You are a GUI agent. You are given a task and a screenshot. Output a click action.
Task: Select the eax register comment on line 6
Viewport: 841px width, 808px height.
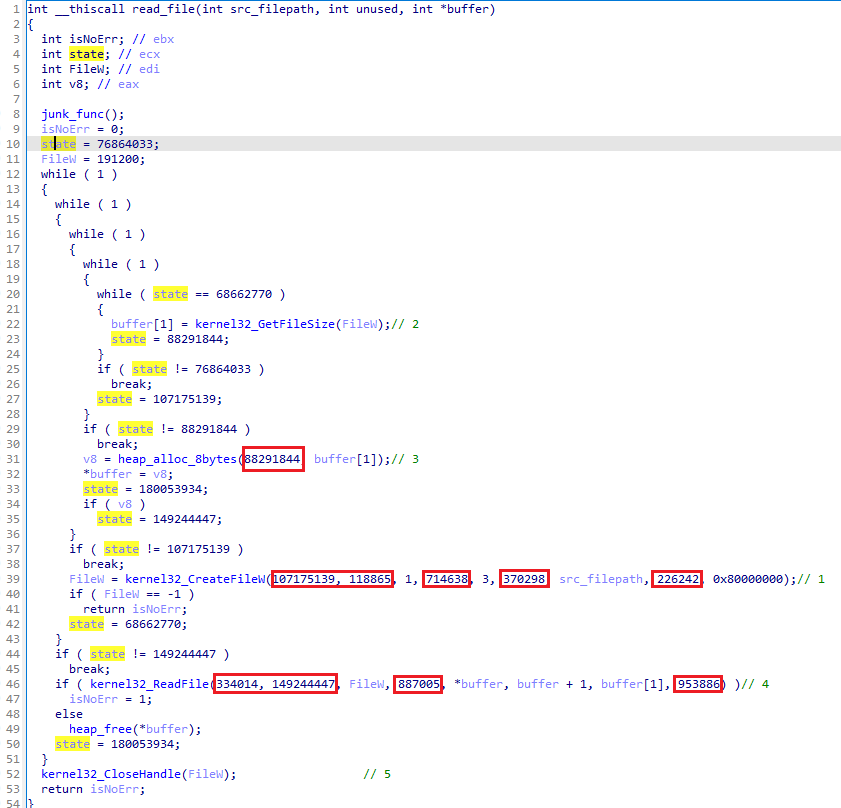[129, 84]
